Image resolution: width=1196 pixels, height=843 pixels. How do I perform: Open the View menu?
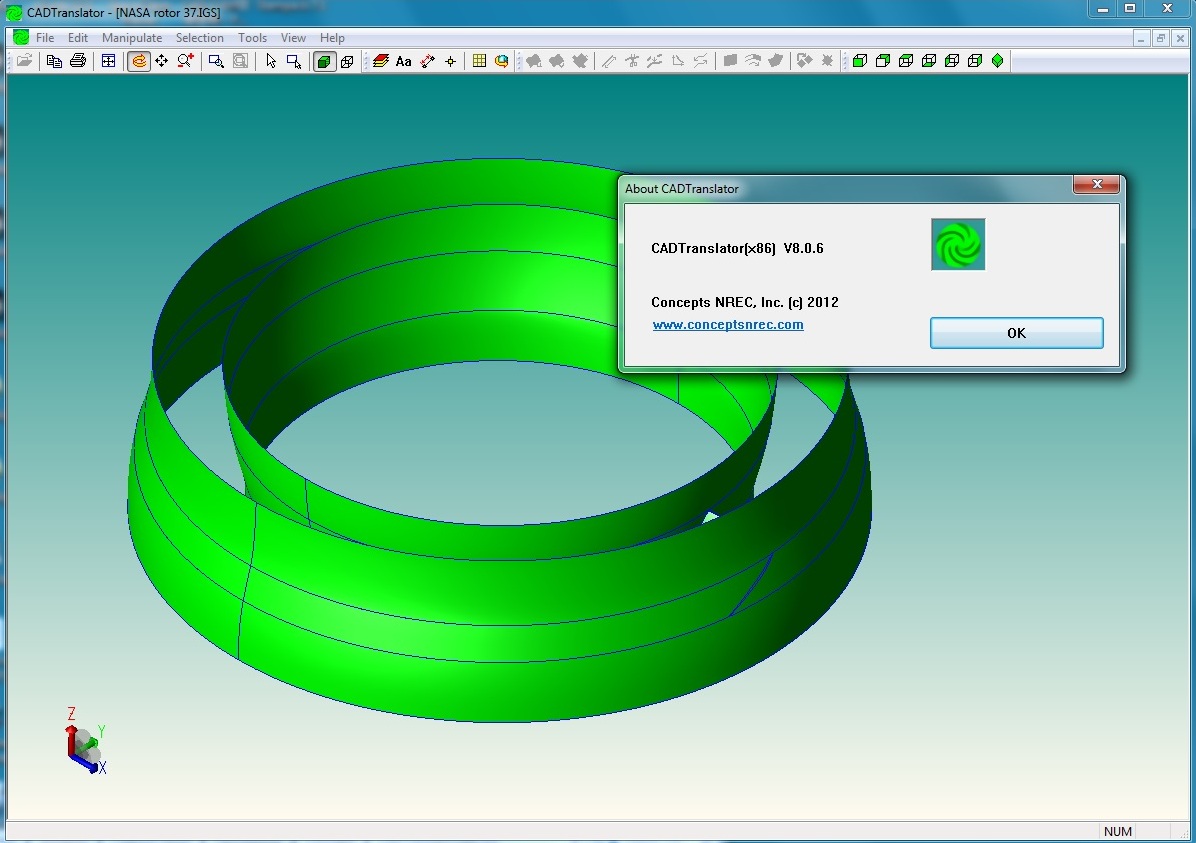tap(293, 37)
